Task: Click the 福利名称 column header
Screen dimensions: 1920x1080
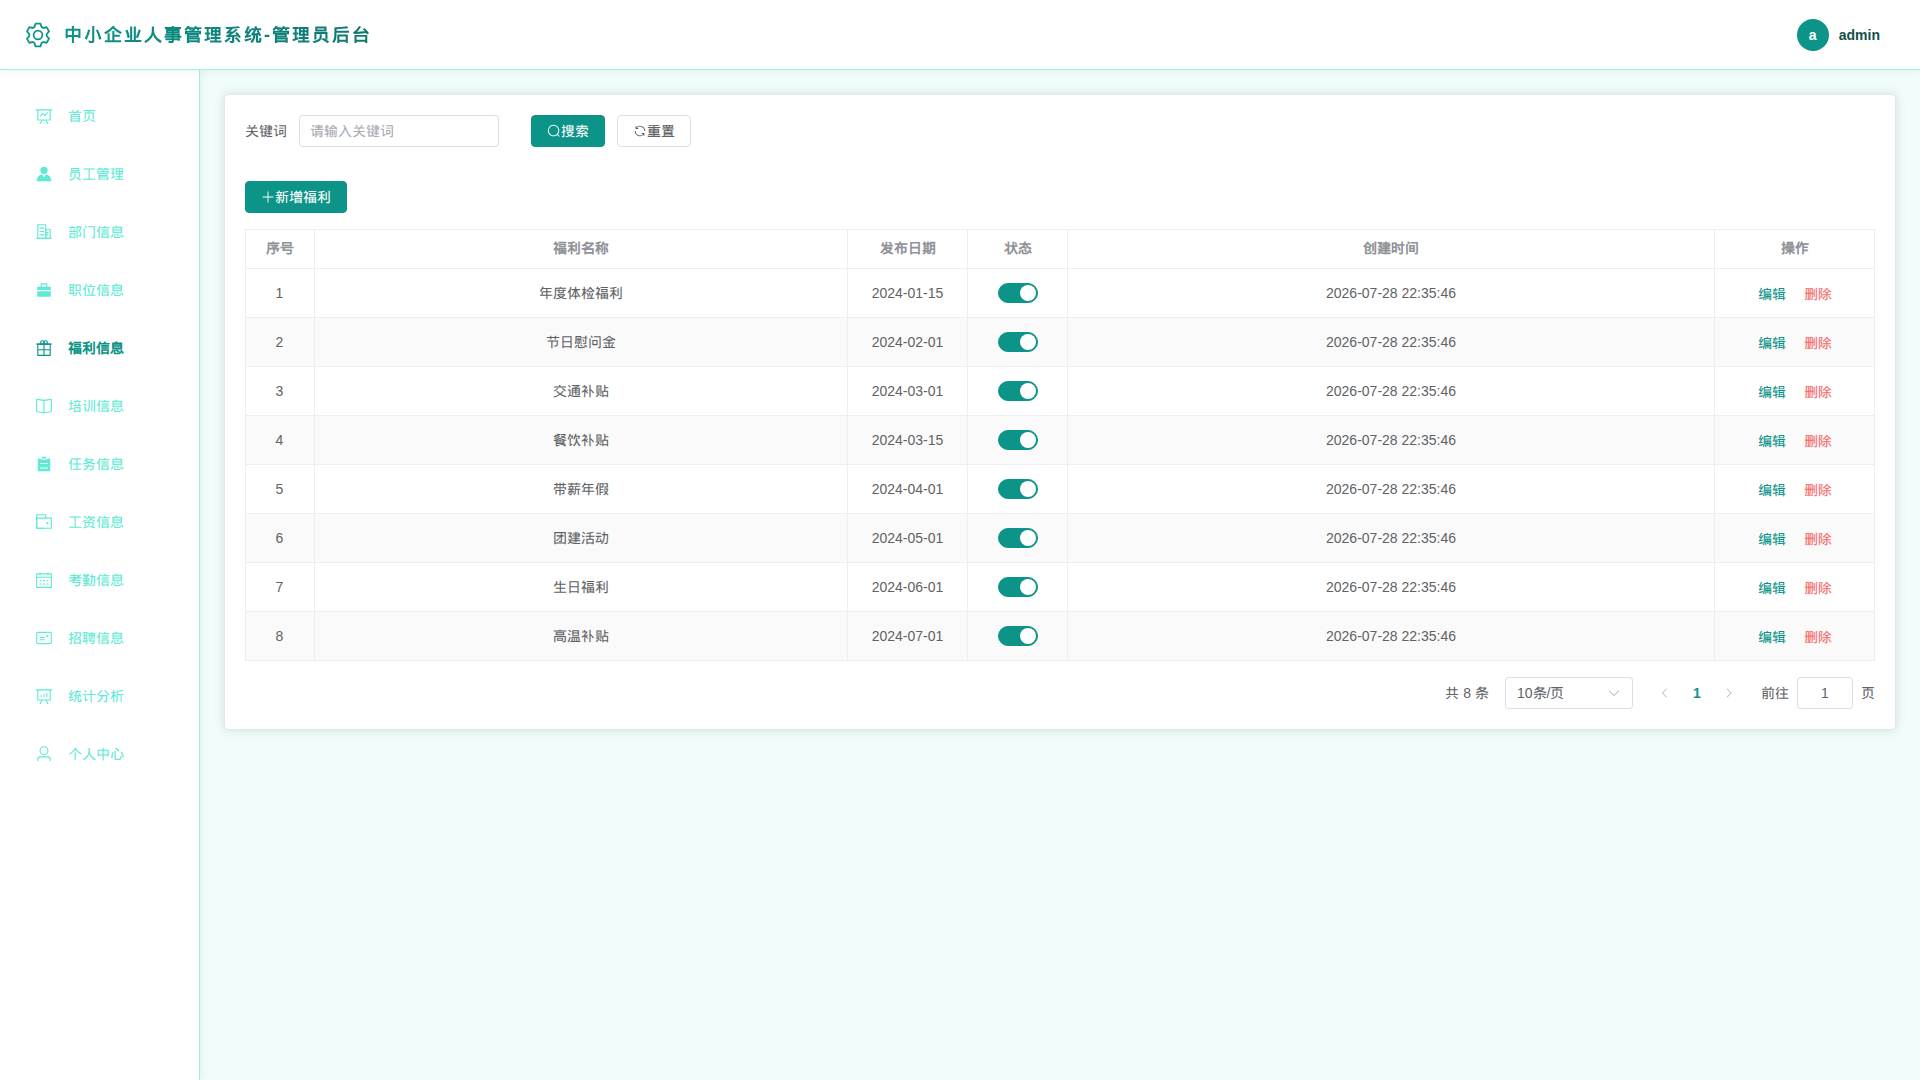Action: pyautogui.click(x=580, y=248)
